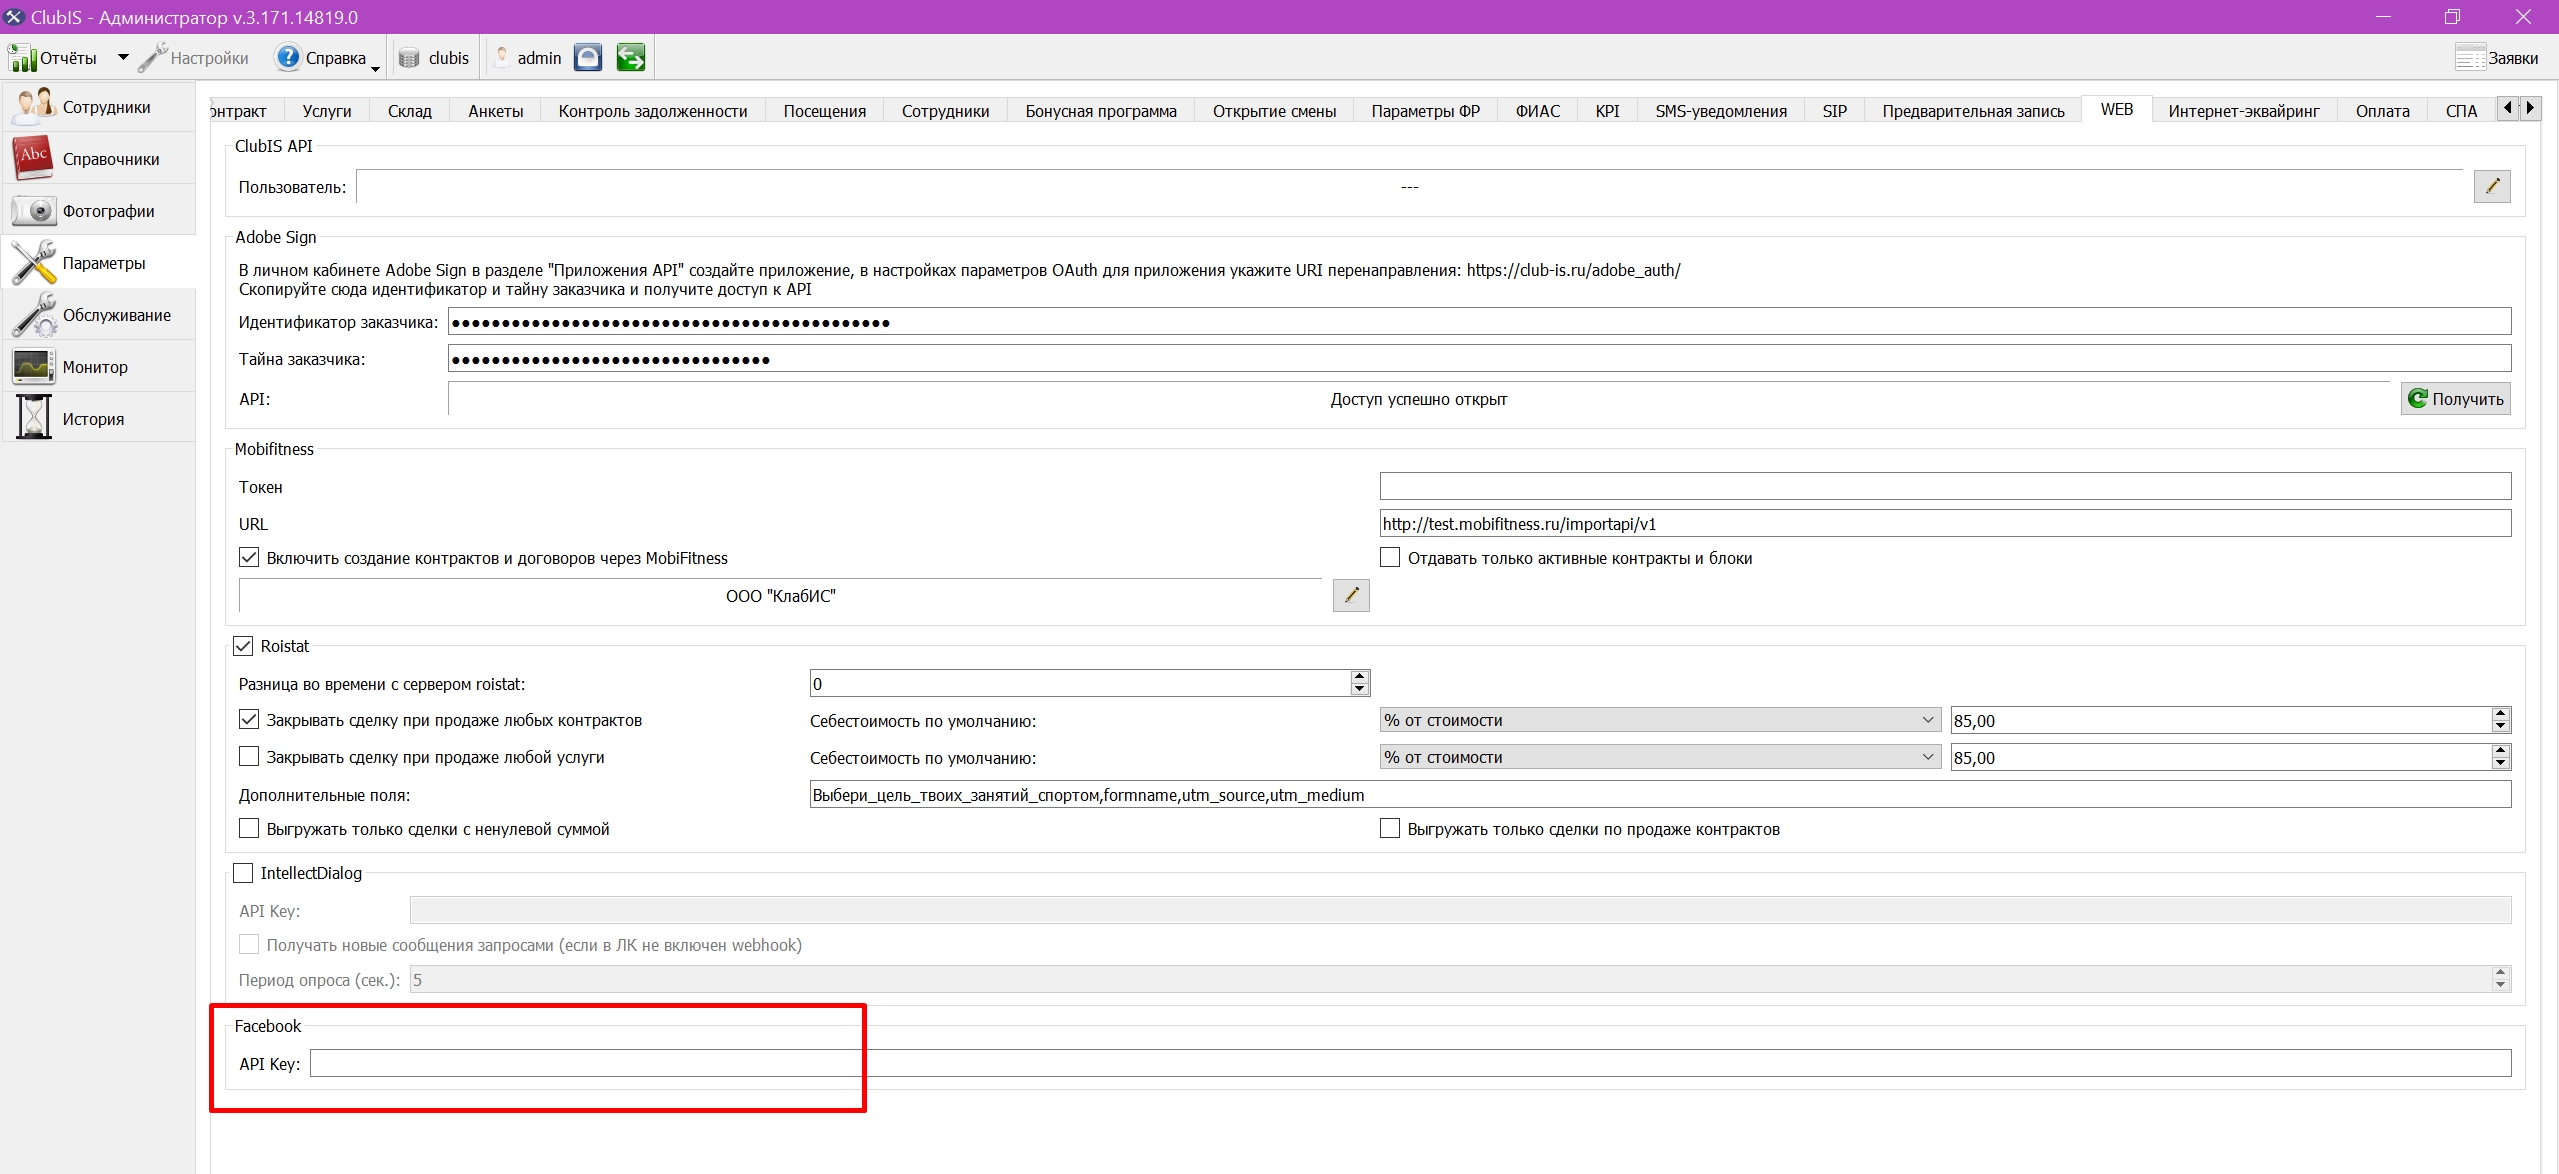Click the pencil icon next to ООО "КлабИС"

point(1351,595)
